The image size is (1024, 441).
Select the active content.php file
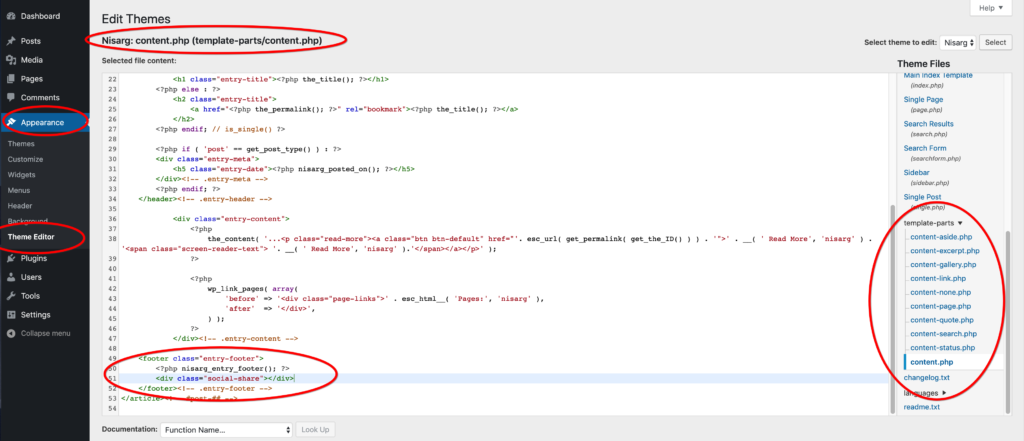pos(931,362)
